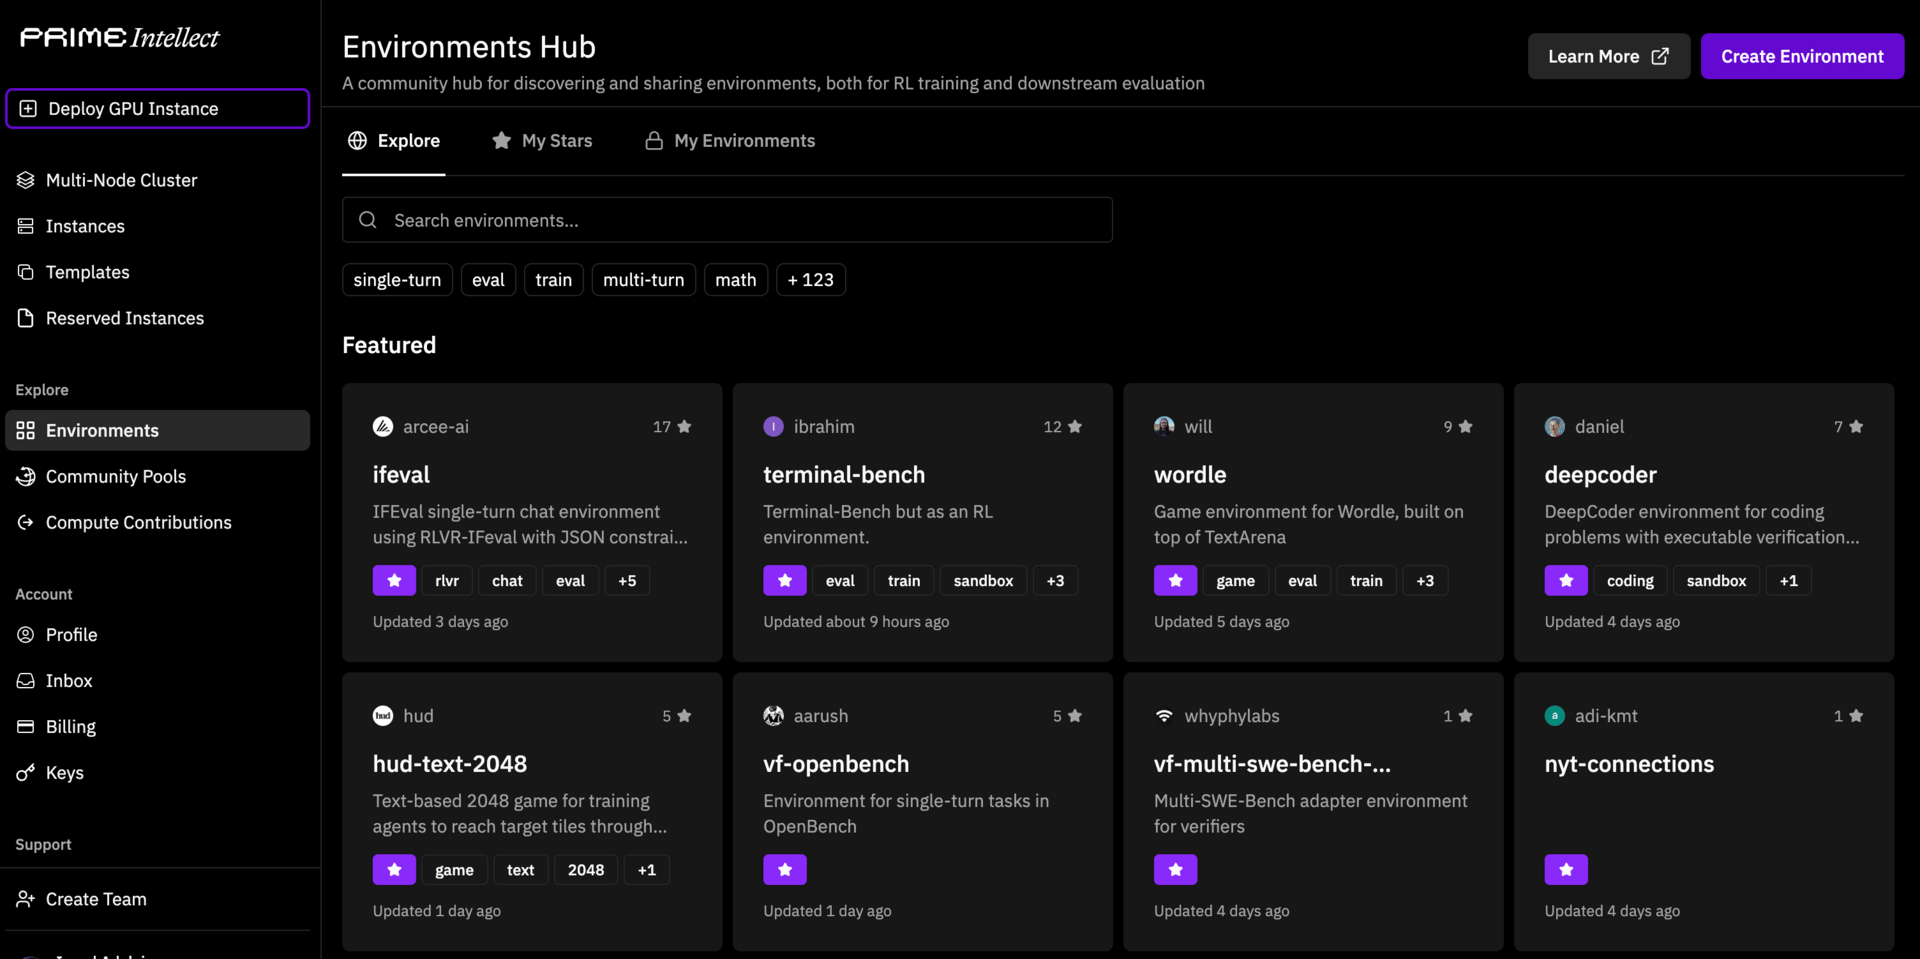
Task: Open Community Pools in sidebar
Action: (157, 476)
